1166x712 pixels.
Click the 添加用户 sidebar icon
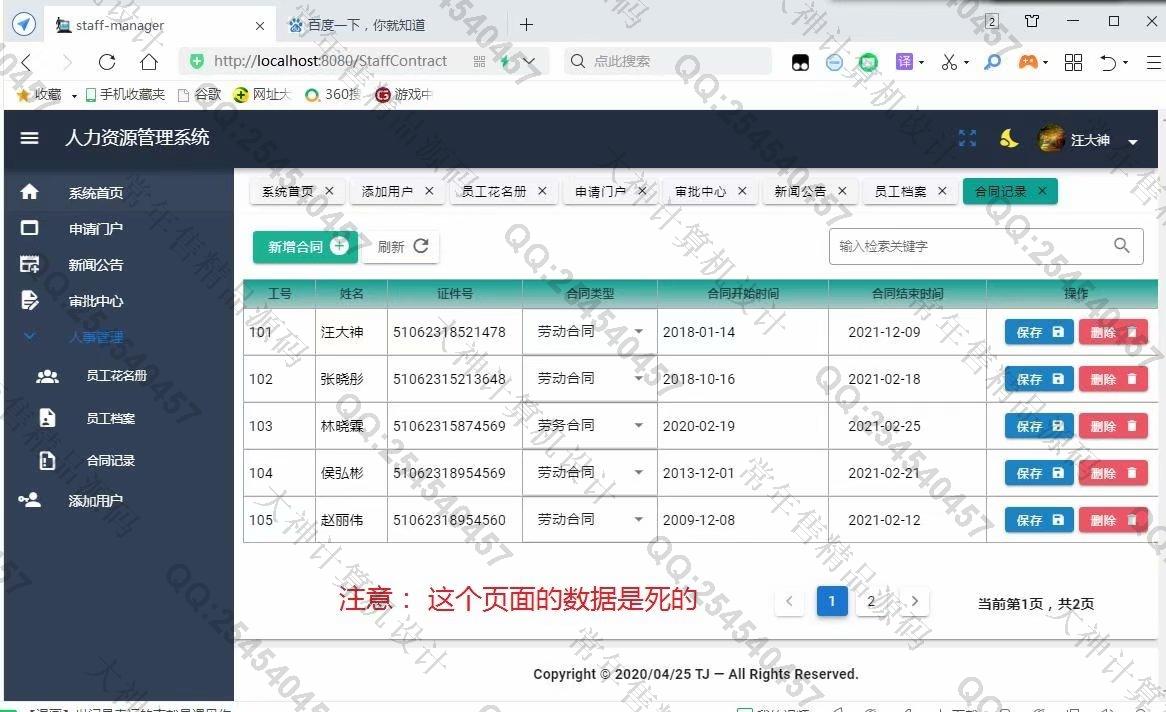click(29, 500)
